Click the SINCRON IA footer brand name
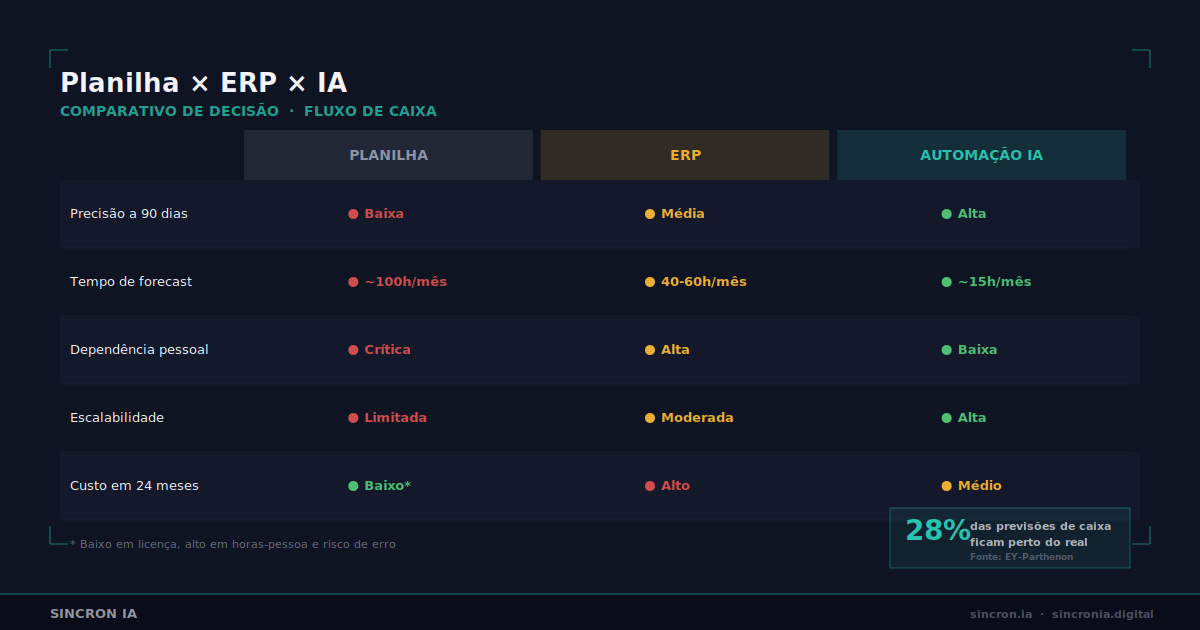The image size is (1200, 630). click(x=94, y=614)
